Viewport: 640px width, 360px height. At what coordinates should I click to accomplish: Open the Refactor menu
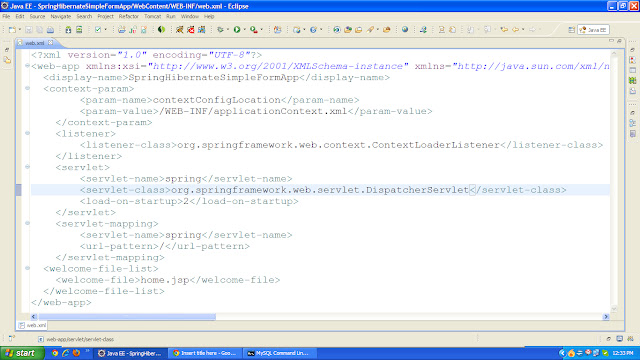129,17
